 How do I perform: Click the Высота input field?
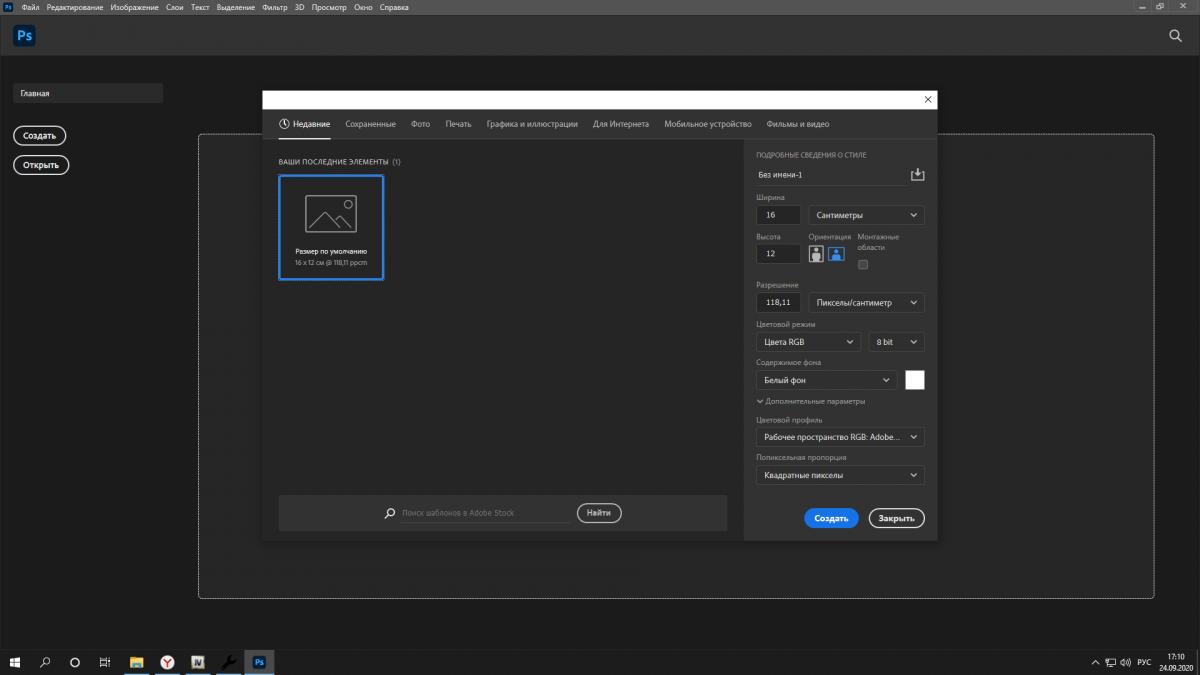coord(779,254)
